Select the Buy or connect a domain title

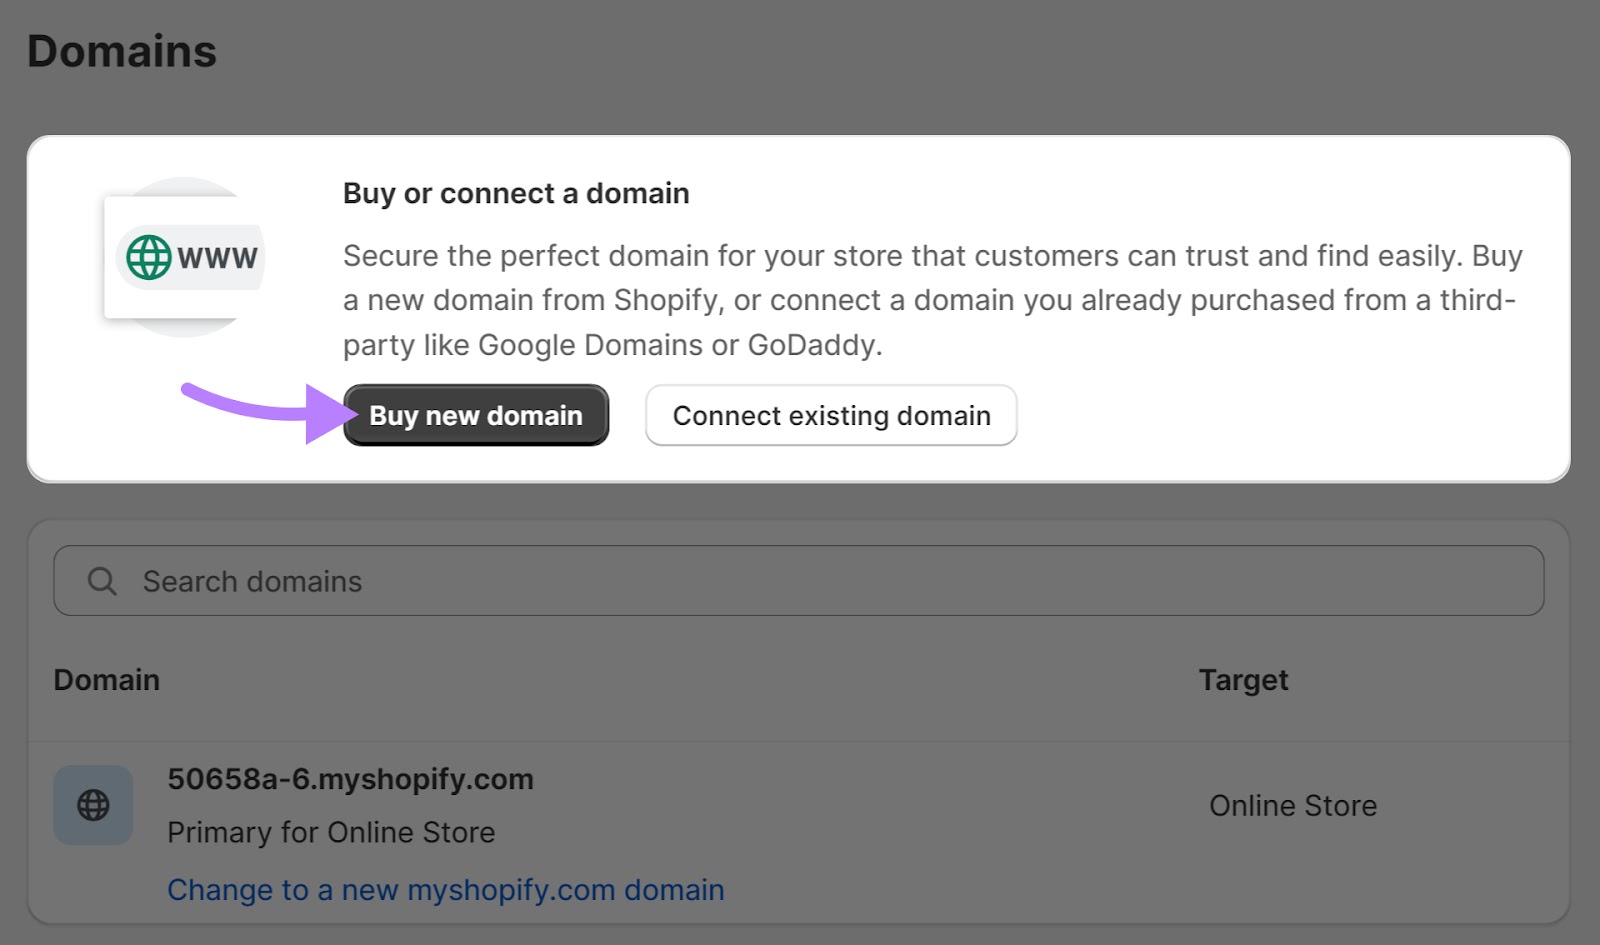(516, 193)
